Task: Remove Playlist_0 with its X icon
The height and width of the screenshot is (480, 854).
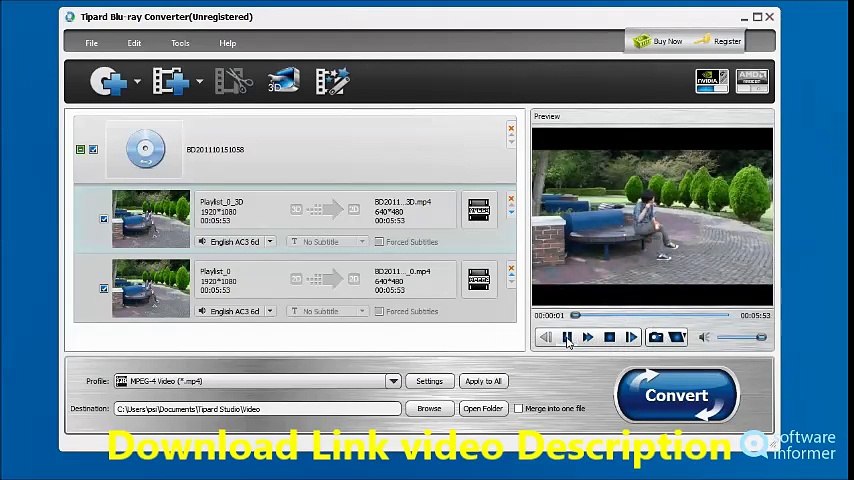Action: [x=511, y=268]
